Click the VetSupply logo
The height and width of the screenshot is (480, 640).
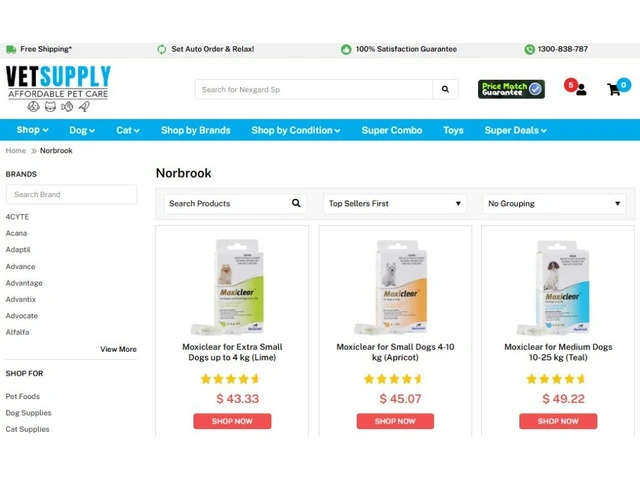(x=58, y=87)
